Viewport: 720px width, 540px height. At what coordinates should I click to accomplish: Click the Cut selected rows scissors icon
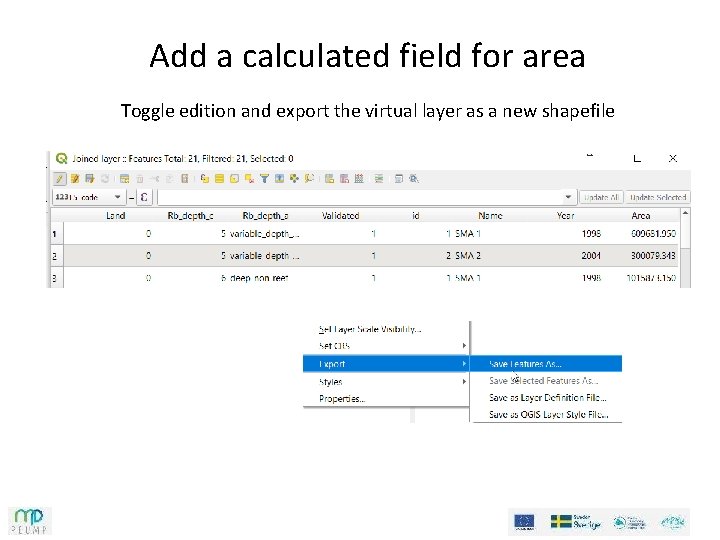point(155,179)
